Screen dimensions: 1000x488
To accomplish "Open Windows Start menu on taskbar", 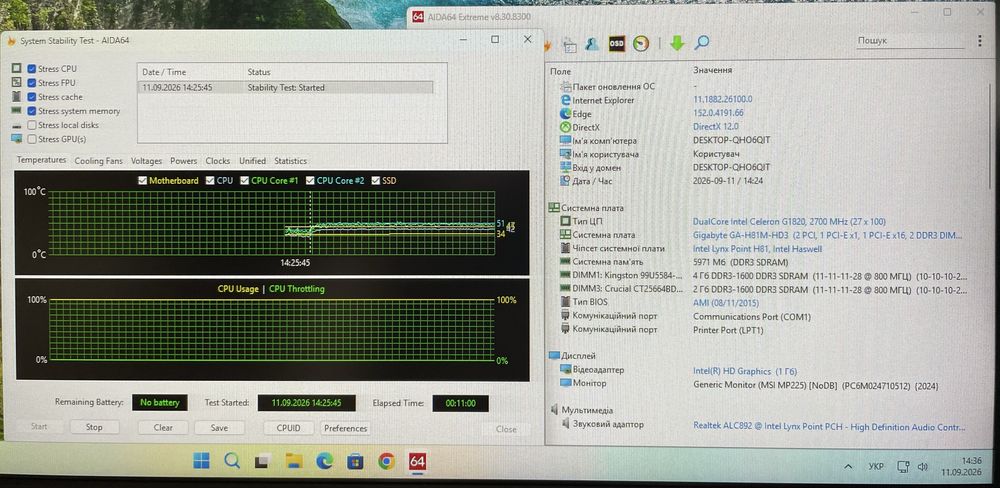I will 201,461.
